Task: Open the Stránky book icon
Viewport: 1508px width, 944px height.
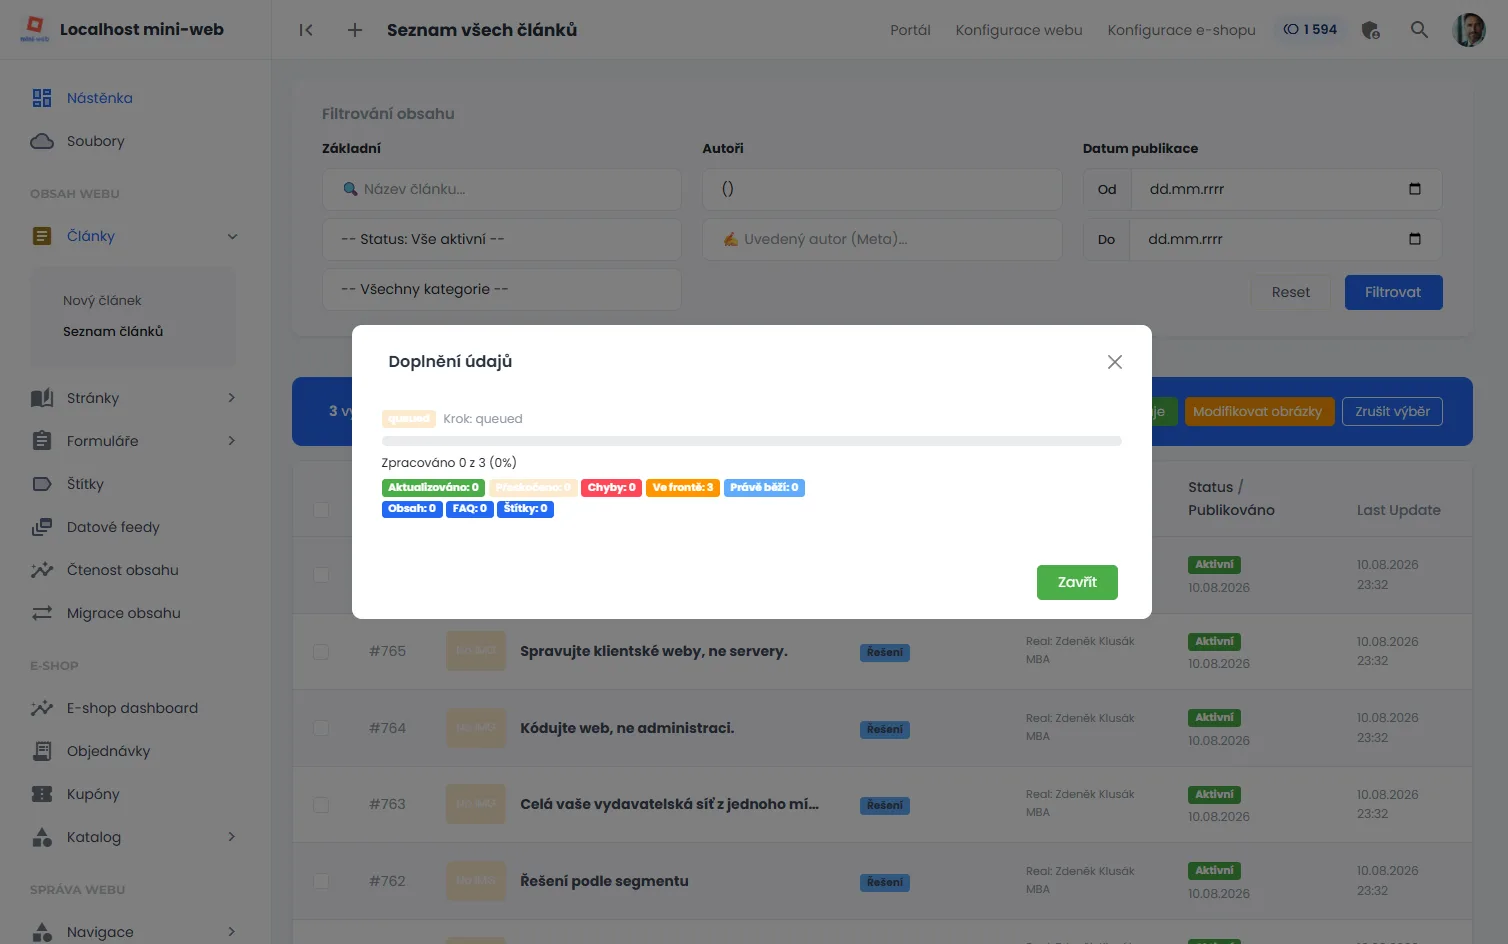Action: [x=42, y=398]
